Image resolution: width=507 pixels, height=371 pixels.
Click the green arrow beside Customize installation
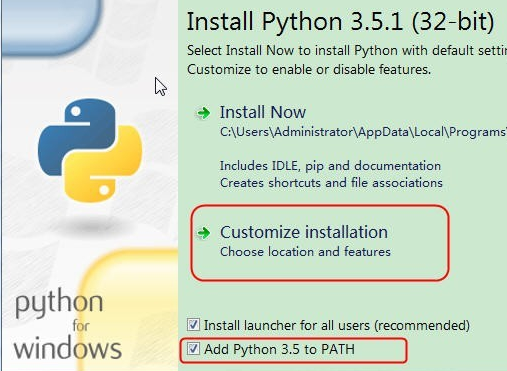(203, 233)
